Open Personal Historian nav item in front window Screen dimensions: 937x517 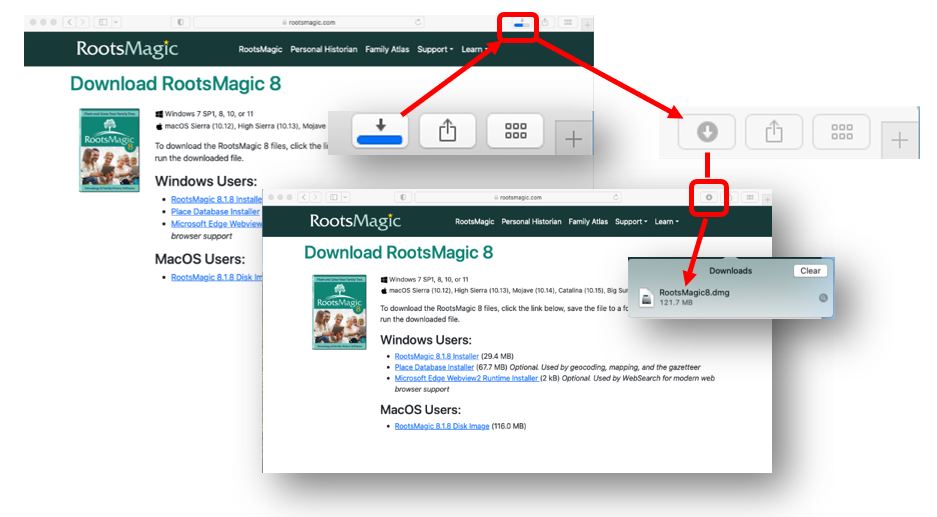[x=531, y=222]
